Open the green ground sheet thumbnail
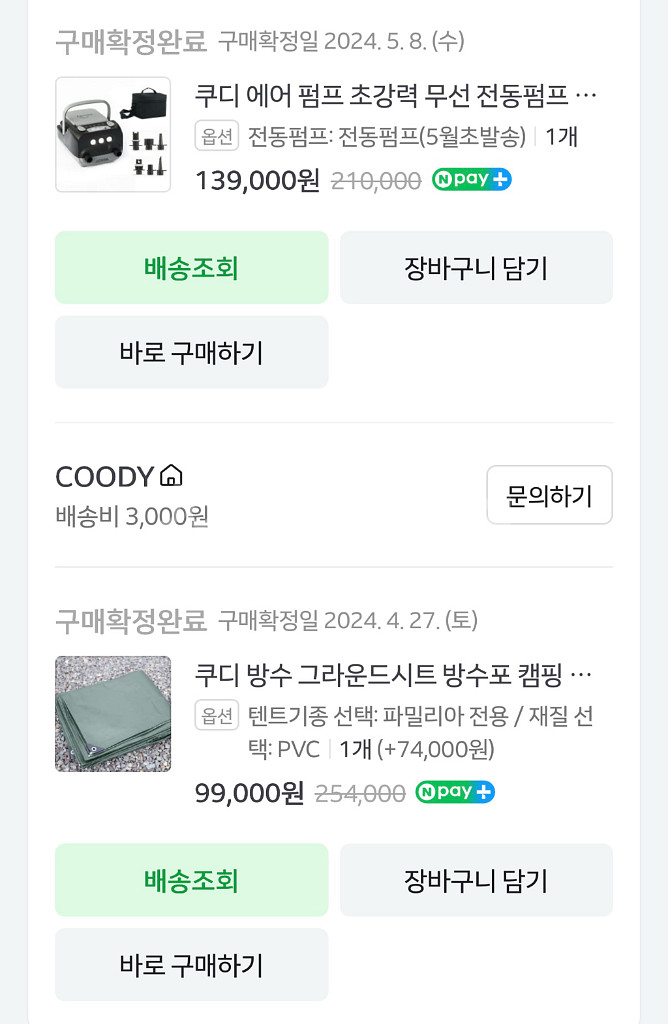The height and width of the screenshot is (1024, 668). 113,714
